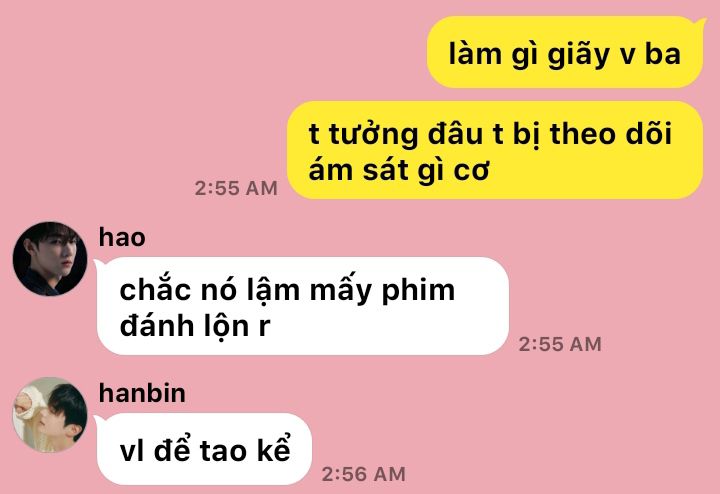This screenshot has width=720, height=494.
Task: Tap the sender name hanbin
Action: tap(142, 393)
